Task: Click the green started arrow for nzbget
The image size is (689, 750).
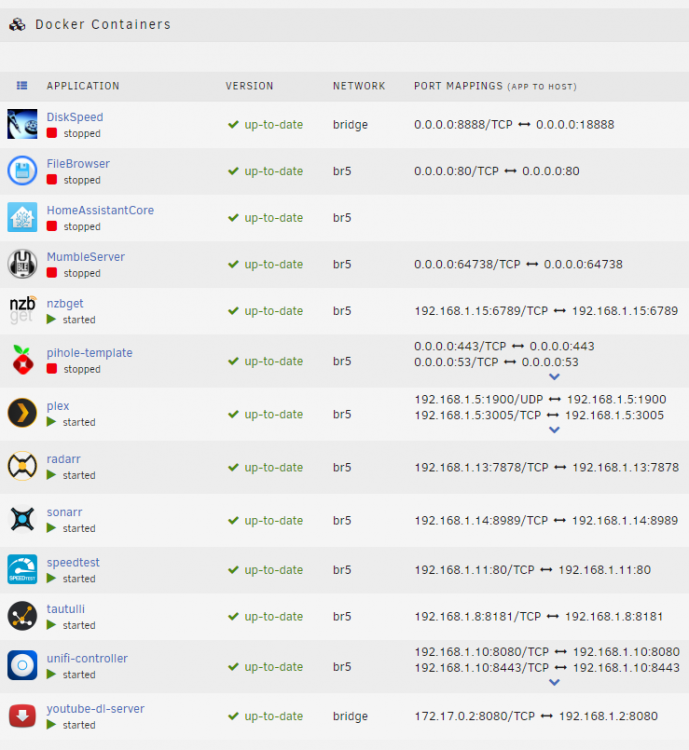Action: point(51,319)
